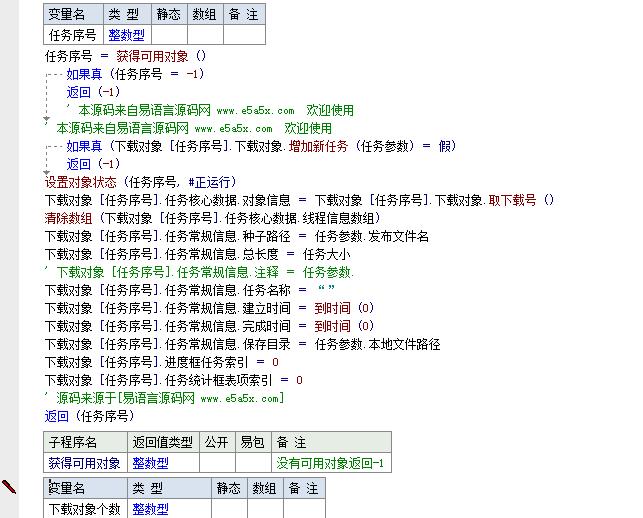643x518 pixels.
Task: Select the first variable table's 整数型 type cell
Action: click(x=127, y=35)
